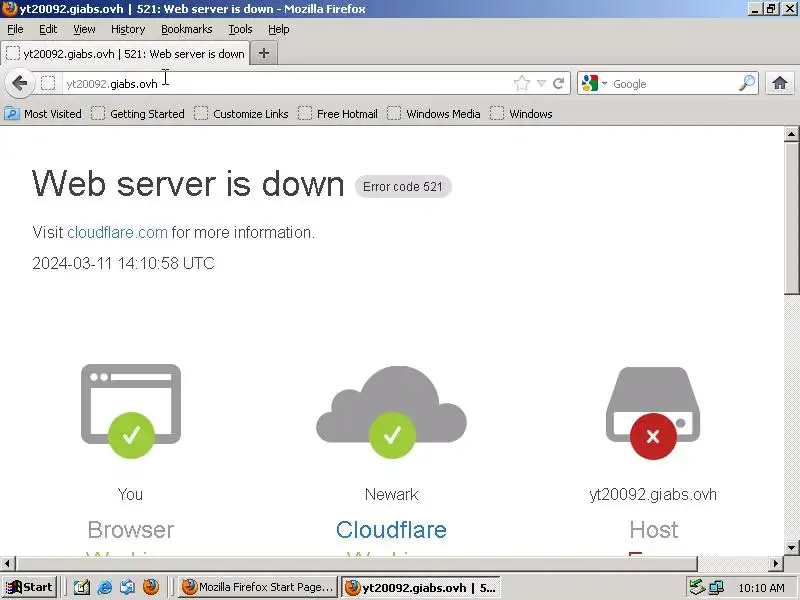Viewport: 800px width, 600px height.
Task: Click the network connection tray icon
Action: coord(717,587)
